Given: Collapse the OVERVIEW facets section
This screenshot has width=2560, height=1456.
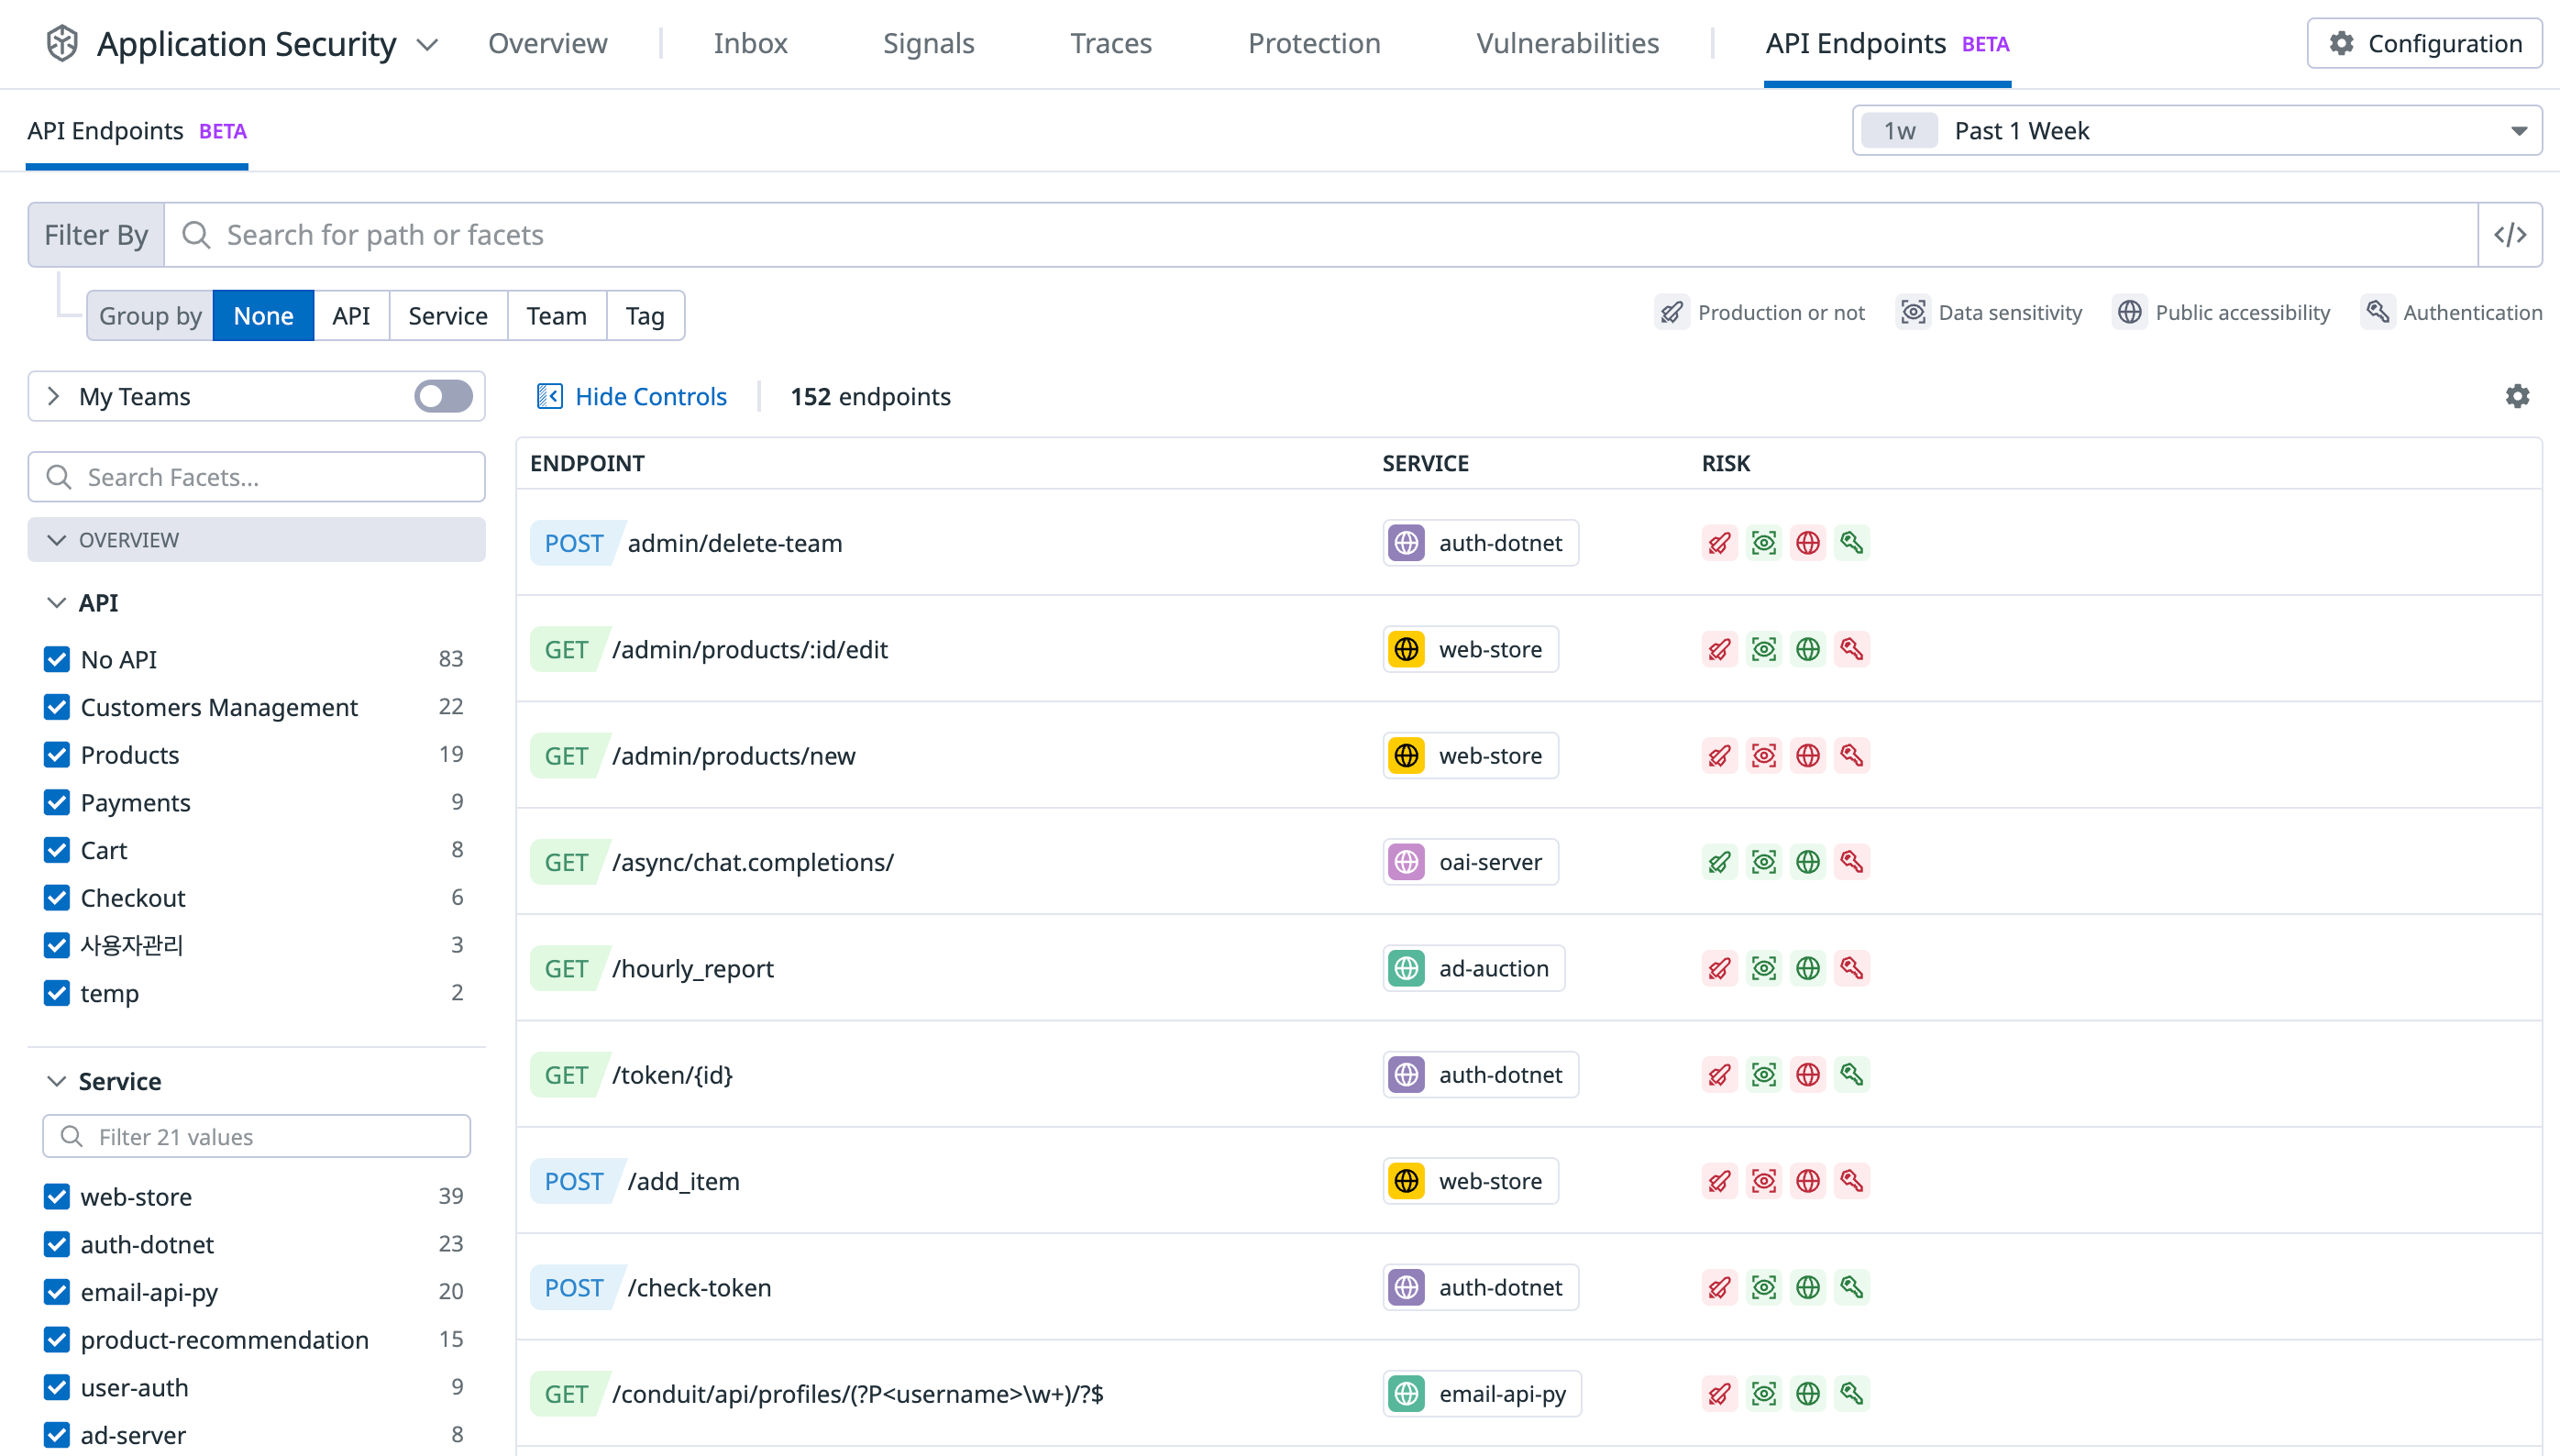Looking at the screenshot, I should click(x=57, y=539).
